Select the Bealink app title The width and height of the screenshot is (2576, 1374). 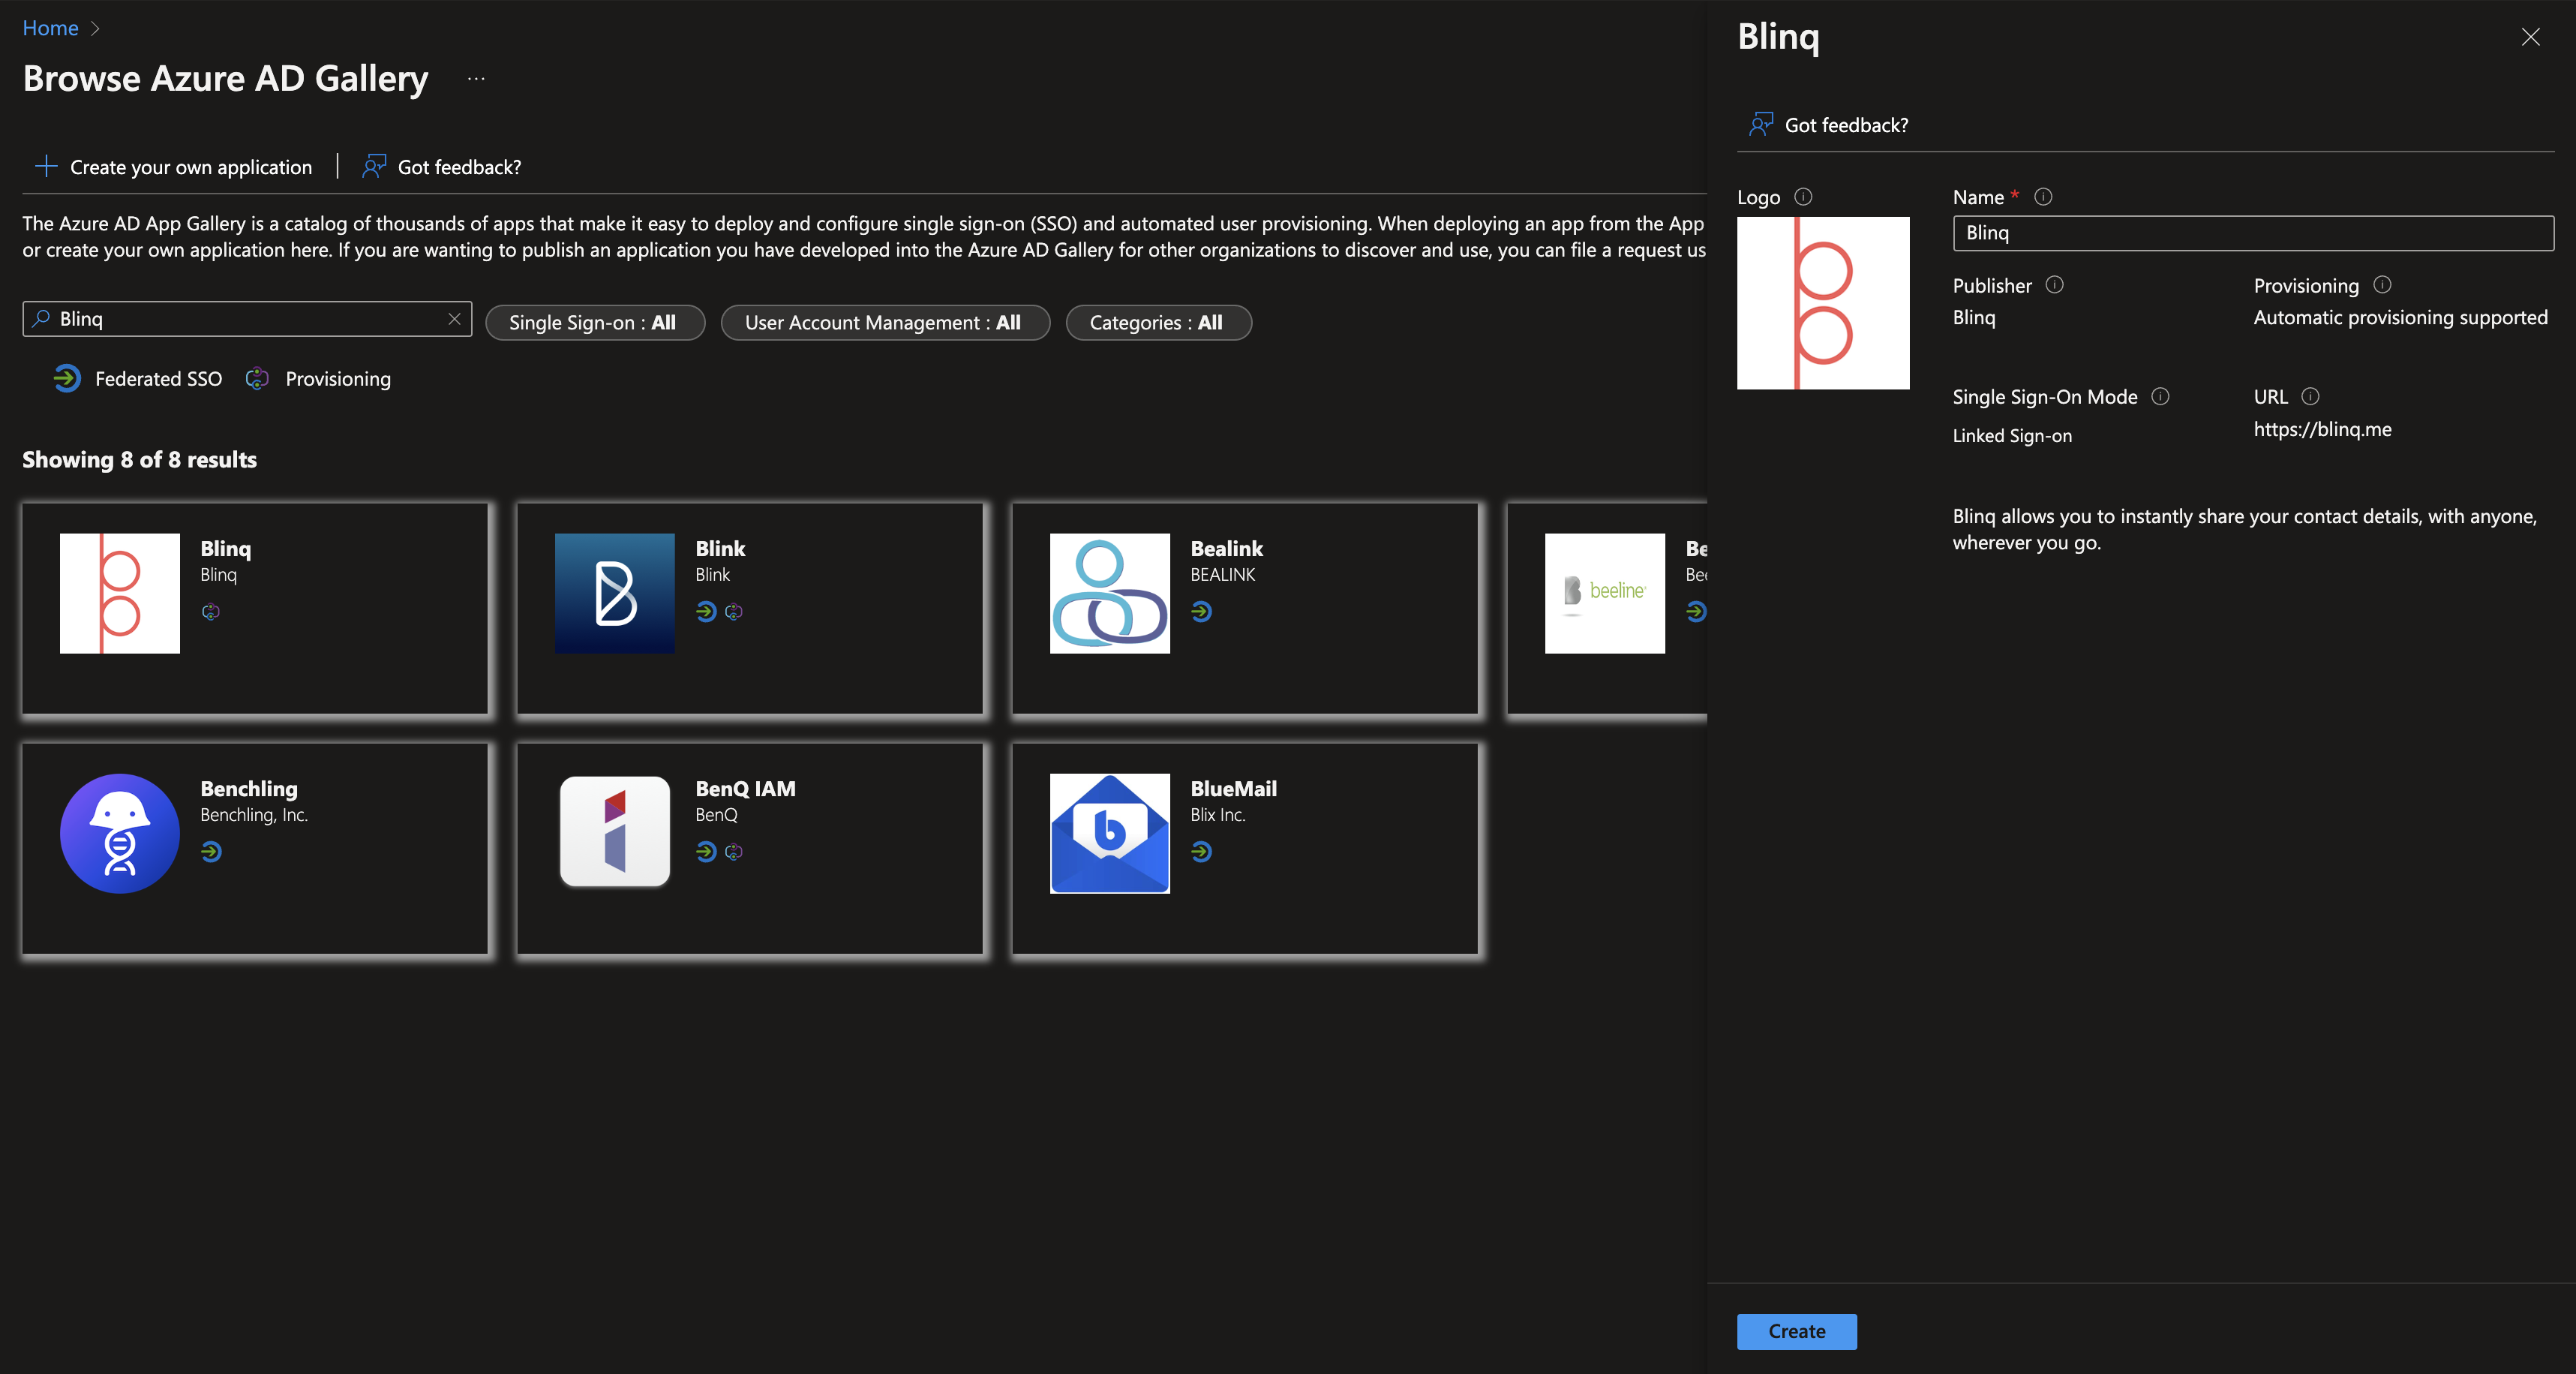point(1226,548)
